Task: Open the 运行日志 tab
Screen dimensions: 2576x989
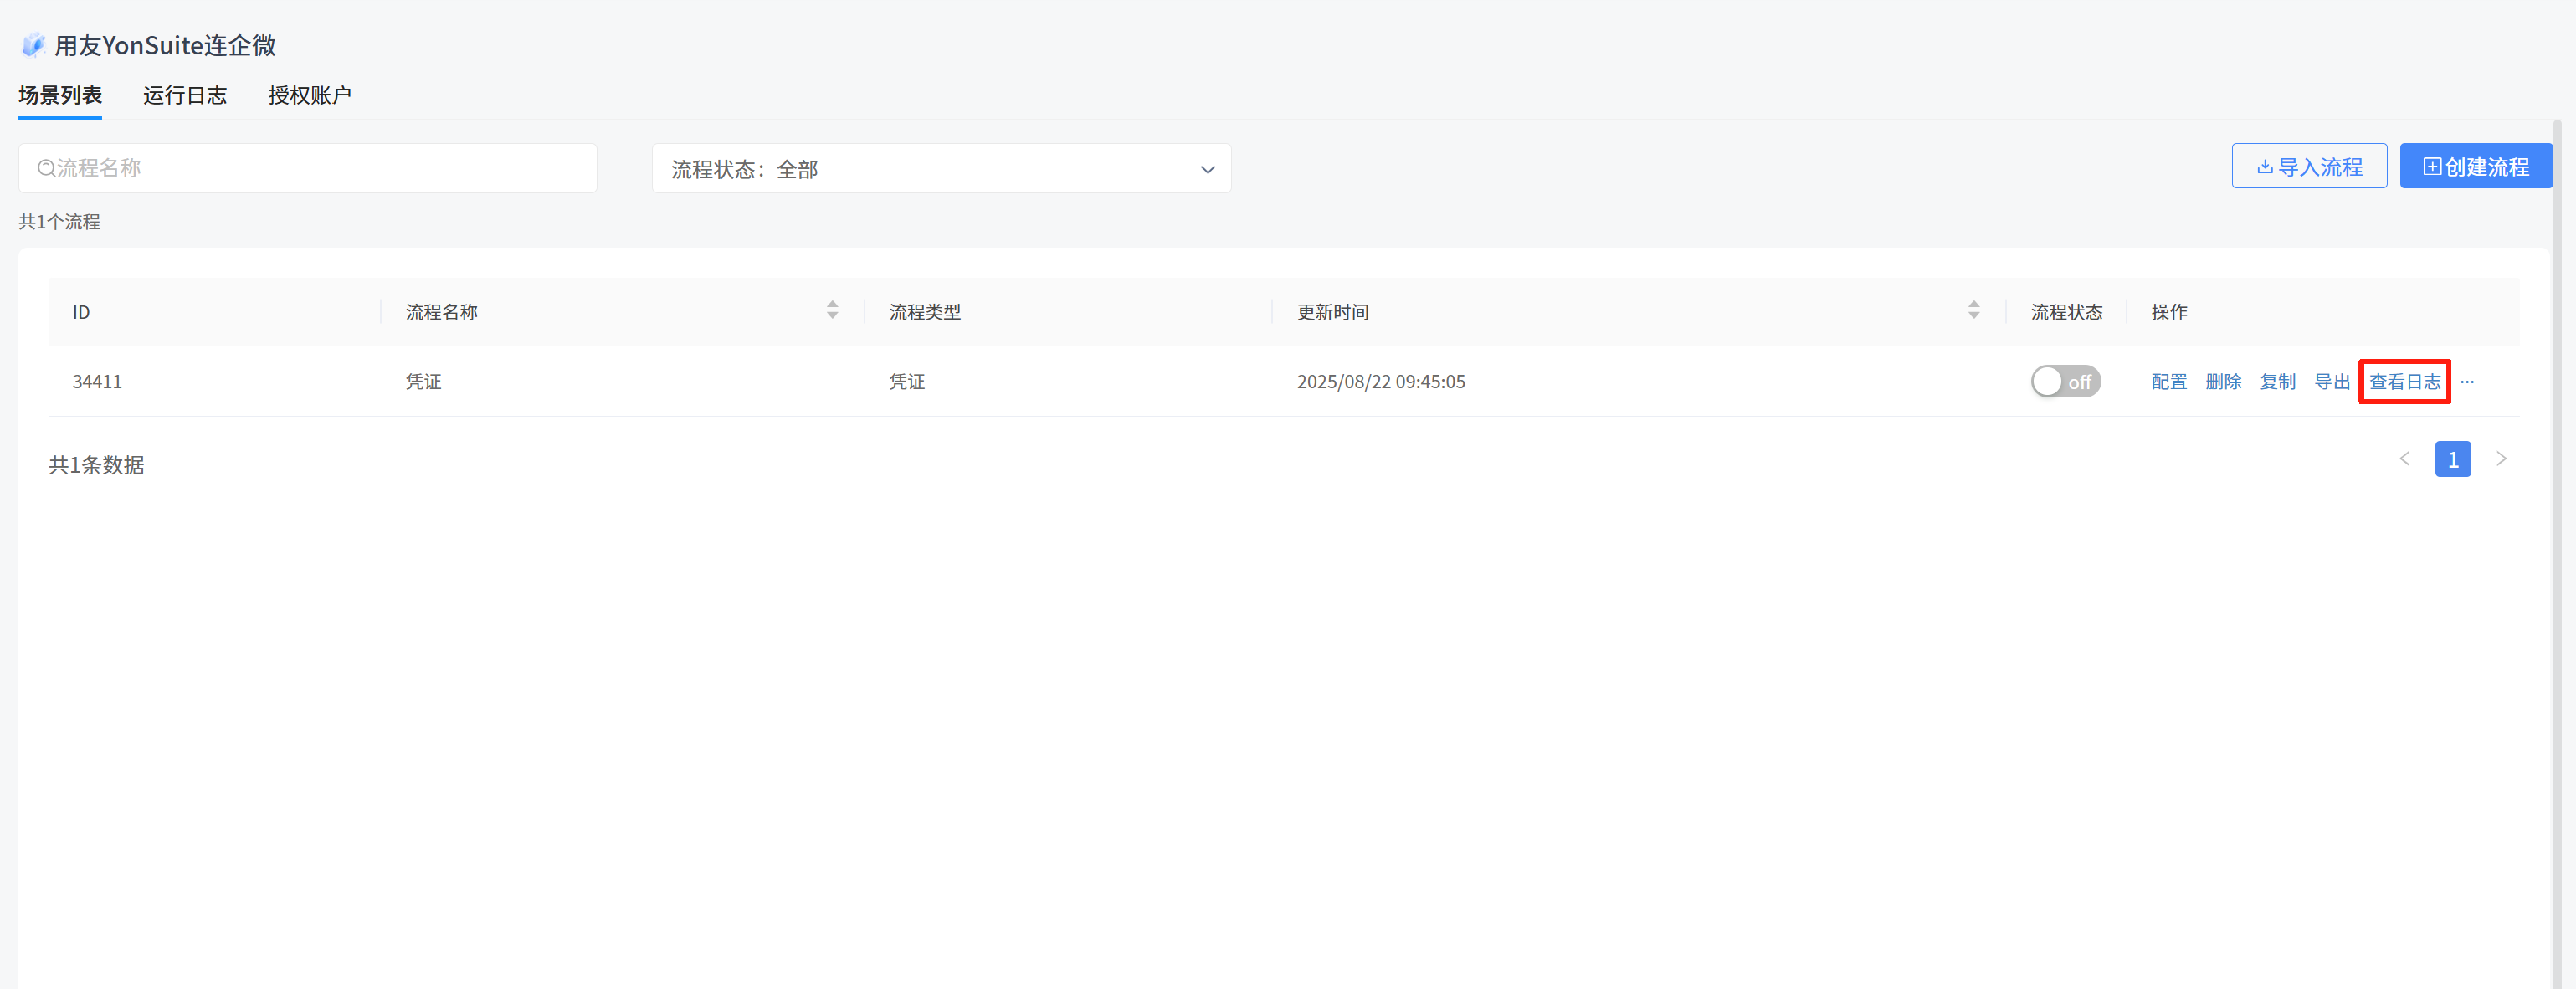Action: (x=185, y=95)
